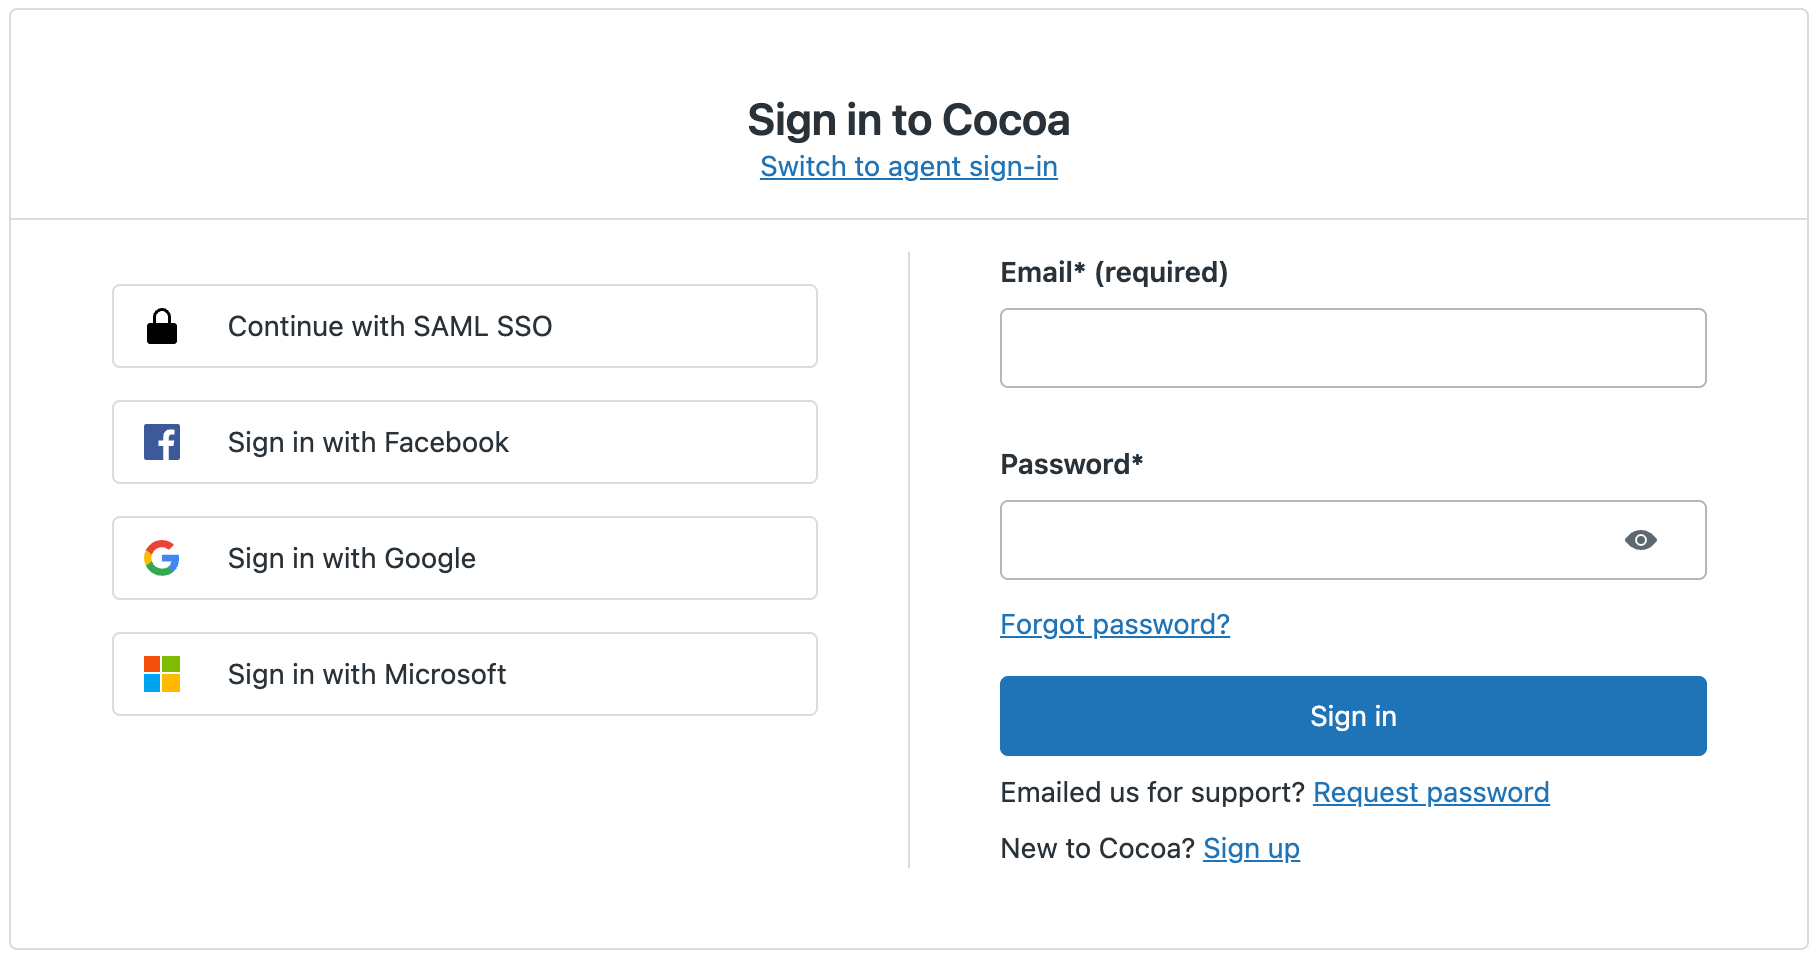This screenshot has height=958, width=1818.
Task: Continue with SAML SSO
Action: tap(464, 326)
